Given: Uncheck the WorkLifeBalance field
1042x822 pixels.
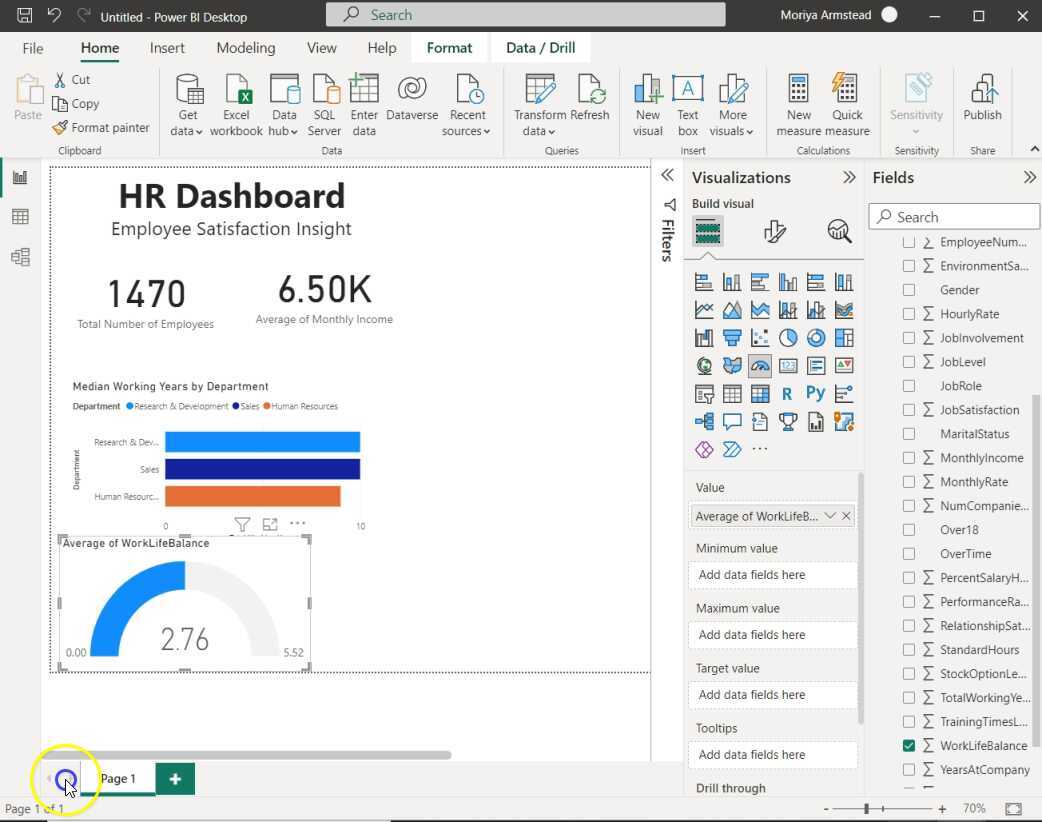Looking at the screenshot, I should pyautogui.click(x=909, y=745).
